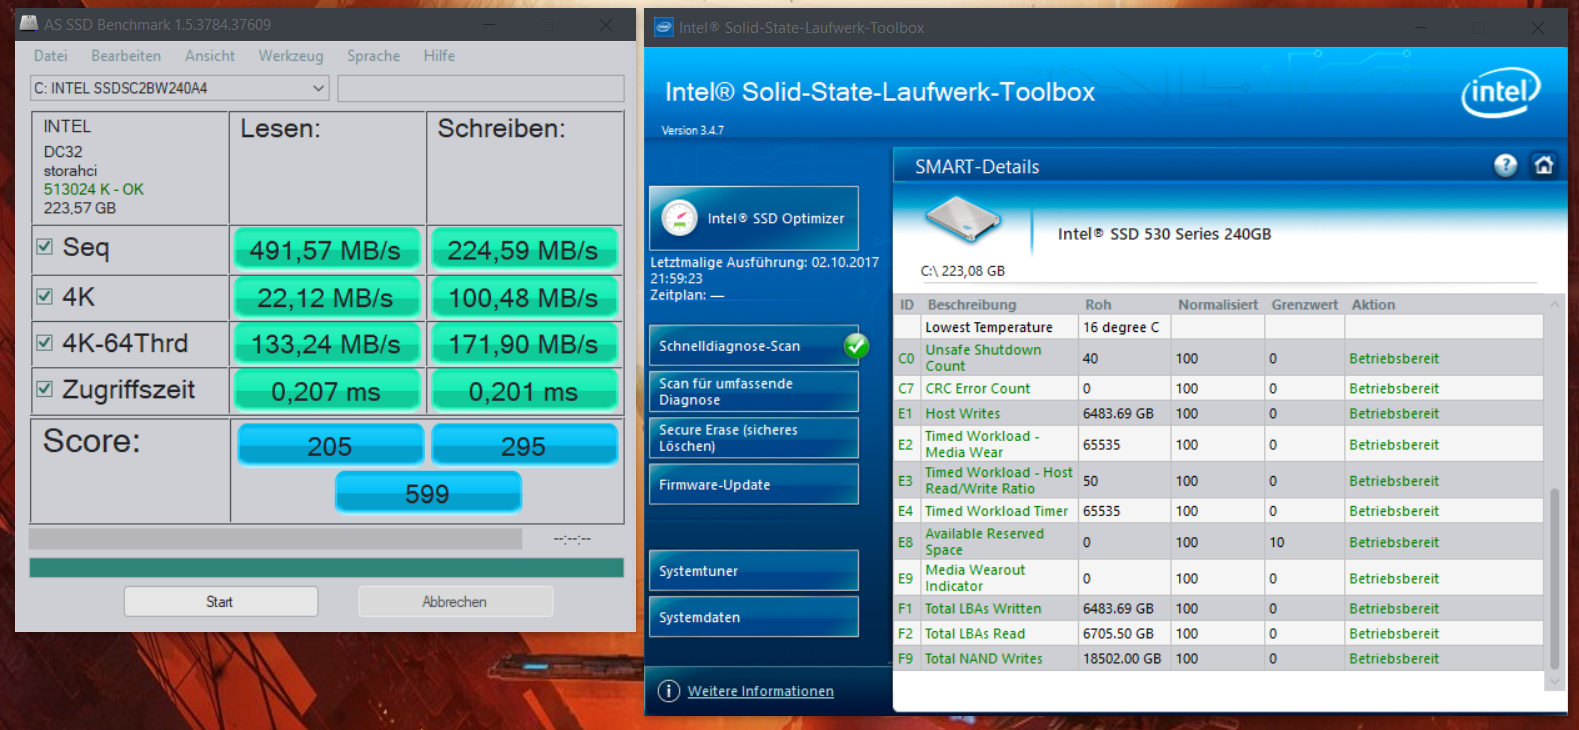Open Firmware-Update
Image resolution: width=1579 pixels, height=730 pixels.
[754, 484]
